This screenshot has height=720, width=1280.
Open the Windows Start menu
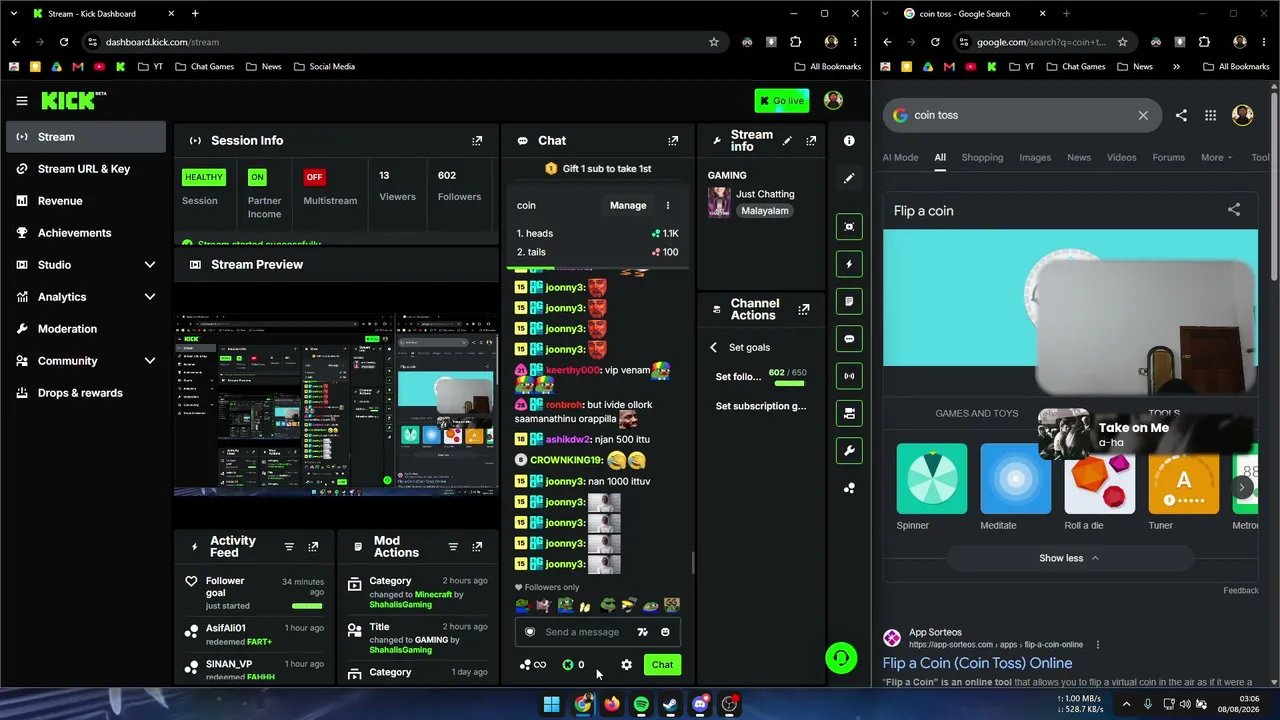pyautogui.click(x=551, y=704)
